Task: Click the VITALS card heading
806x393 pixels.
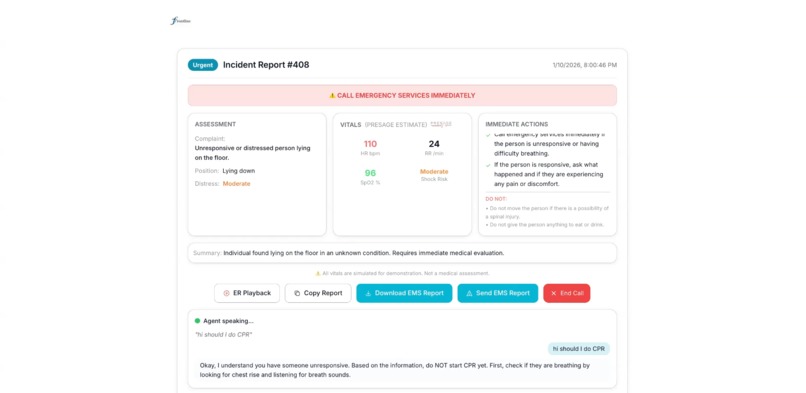Action: (351, 125)
